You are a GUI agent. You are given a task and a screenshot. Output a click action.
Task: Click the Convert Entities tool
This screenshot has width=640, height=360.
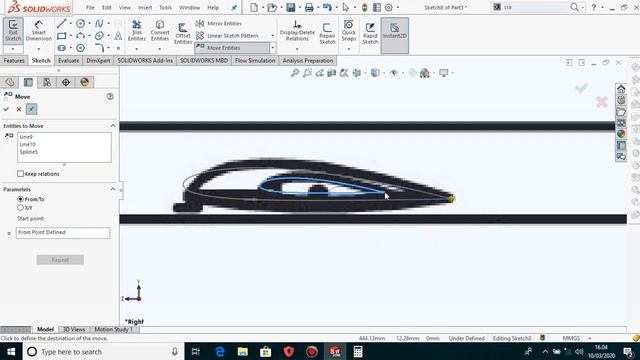pyautogui.click(x=160, y=31)
